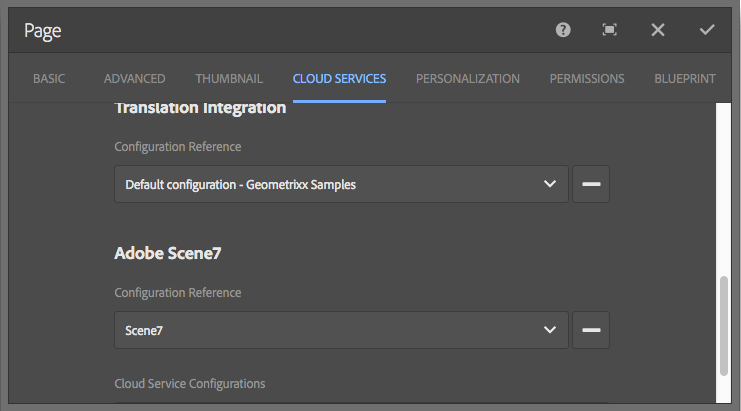Cancel the dialog with the X icon
741x411 pixels.
tap(658, 30)
